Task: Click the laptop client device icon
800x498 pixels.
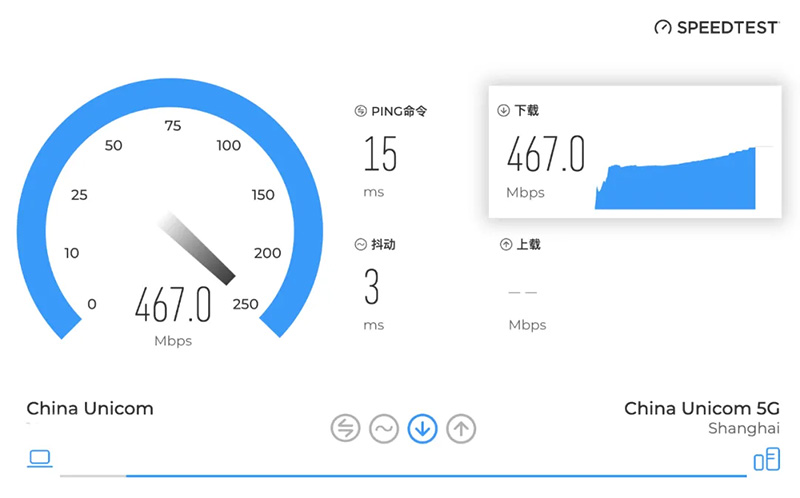Action: pos(39,458)
